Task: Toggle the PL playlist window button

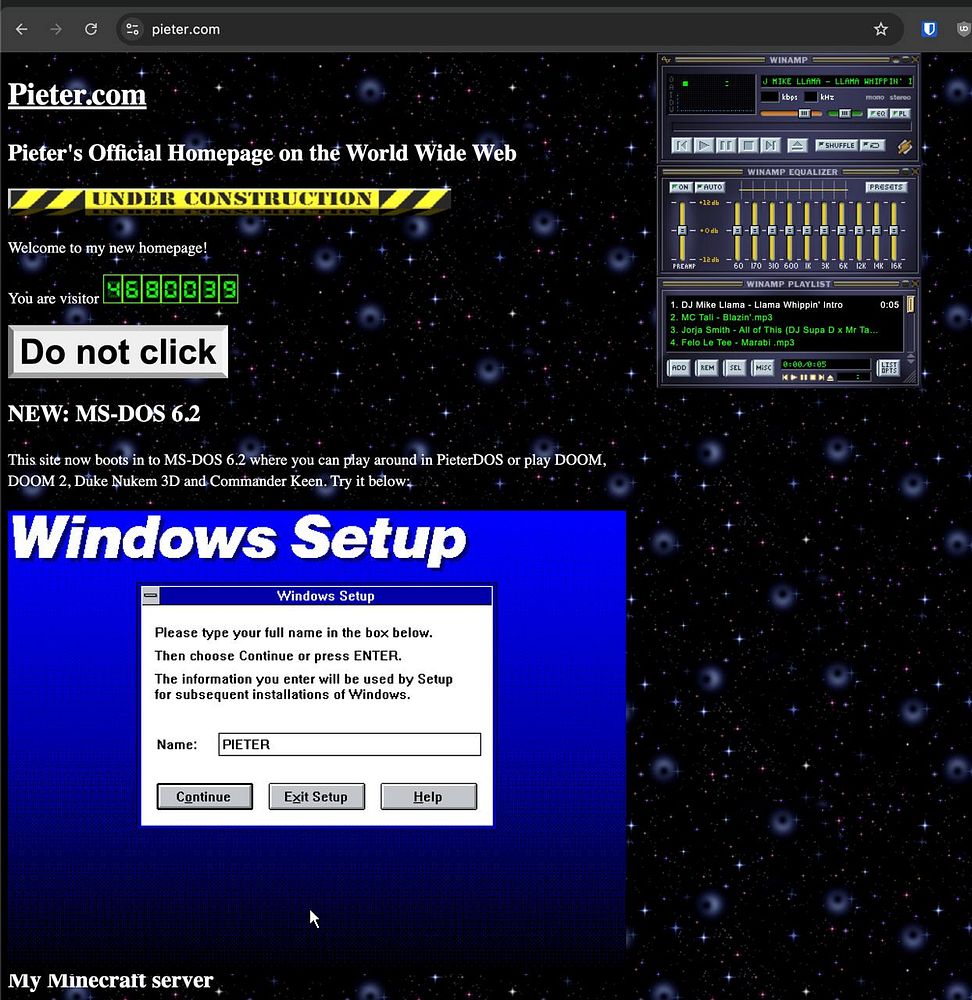Action: pyautogui.click(x=900, y=114)
